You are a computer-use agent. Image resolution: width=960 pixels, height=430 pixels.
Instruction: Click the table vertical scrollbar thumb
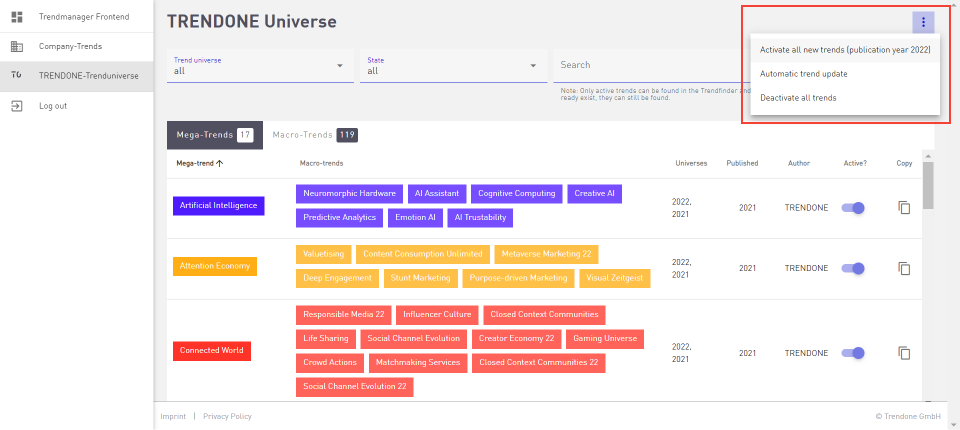coord(928,185)
